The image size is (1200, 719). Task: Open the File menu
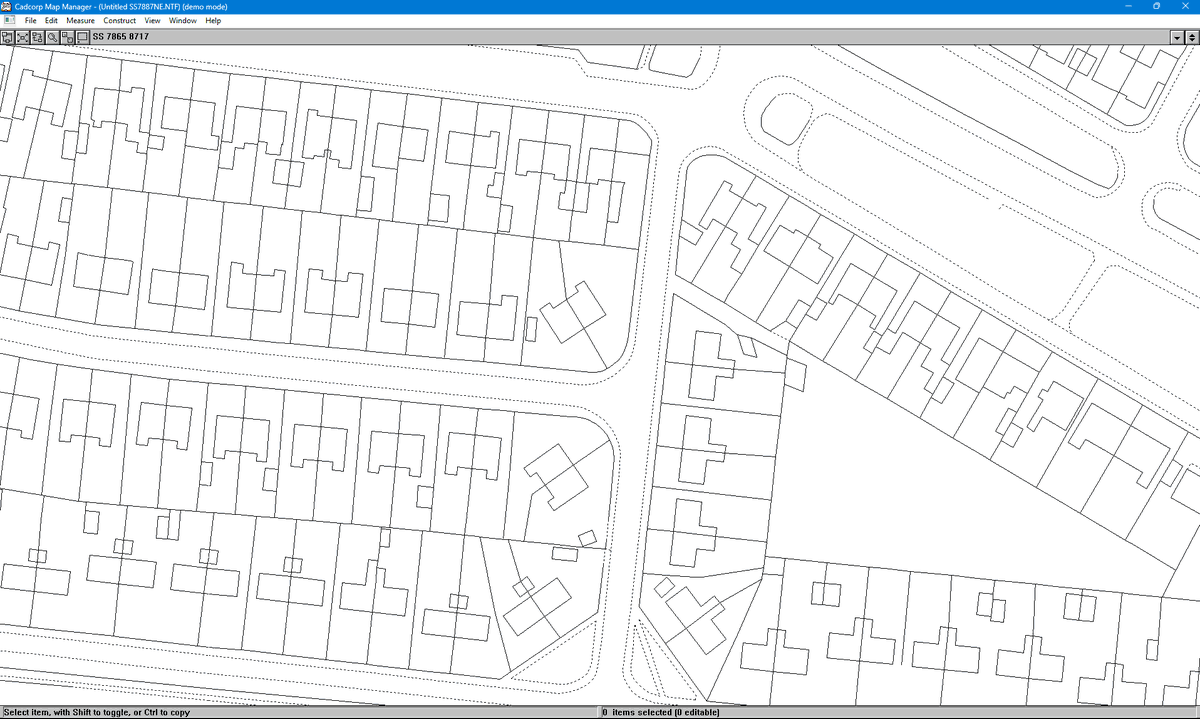coord(30,20)
